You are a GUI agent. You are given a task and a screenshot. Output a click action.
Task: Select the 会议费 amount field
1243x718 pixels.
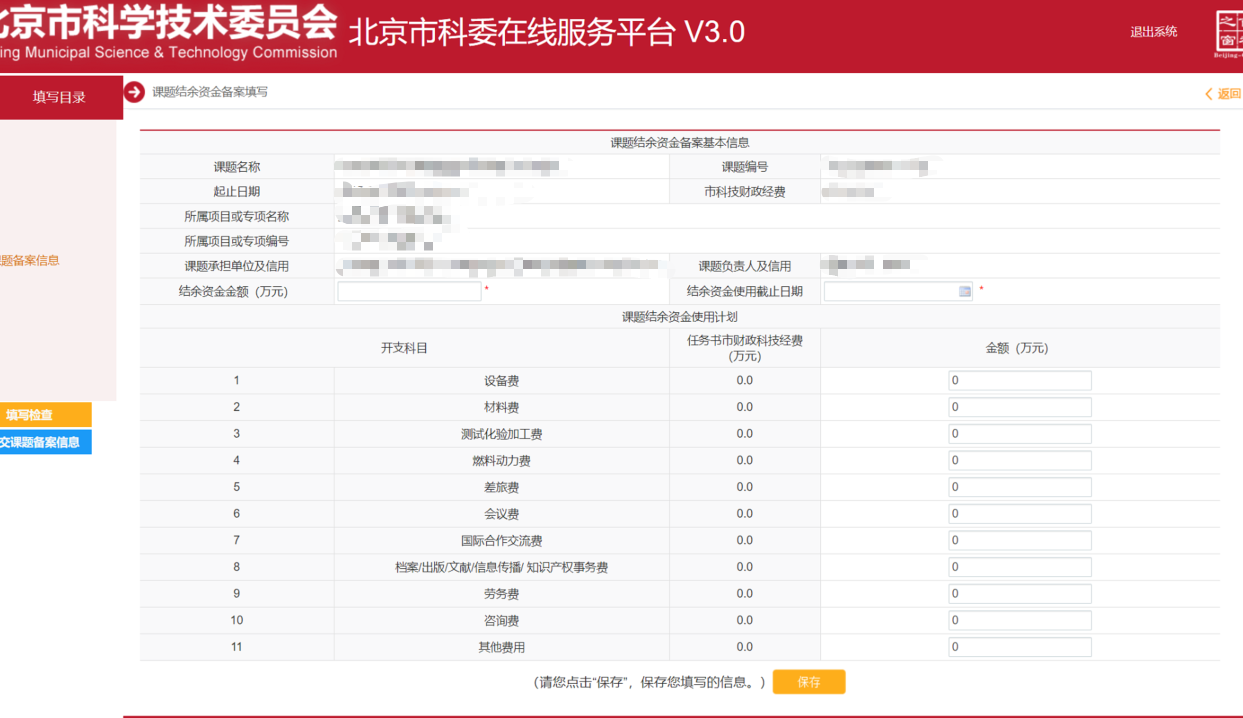click(1019, 514)
